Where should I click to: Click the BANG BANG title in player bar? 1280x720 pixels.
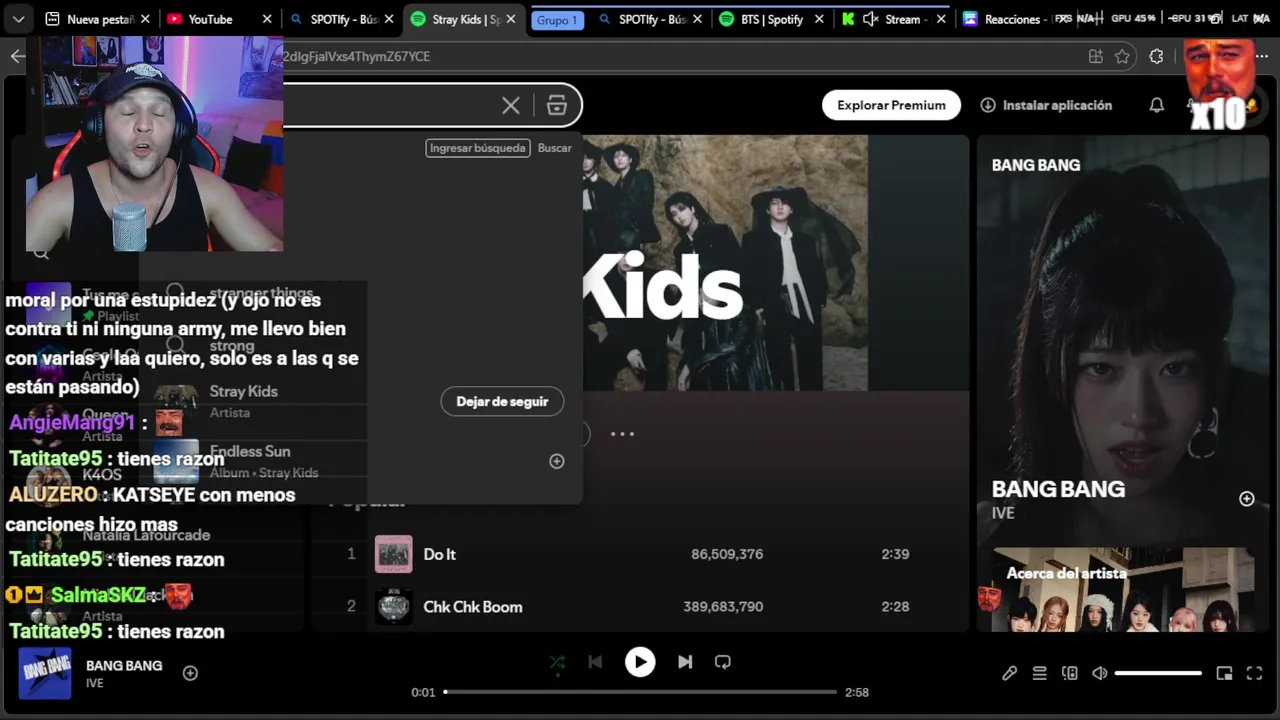tap(124, 666)
